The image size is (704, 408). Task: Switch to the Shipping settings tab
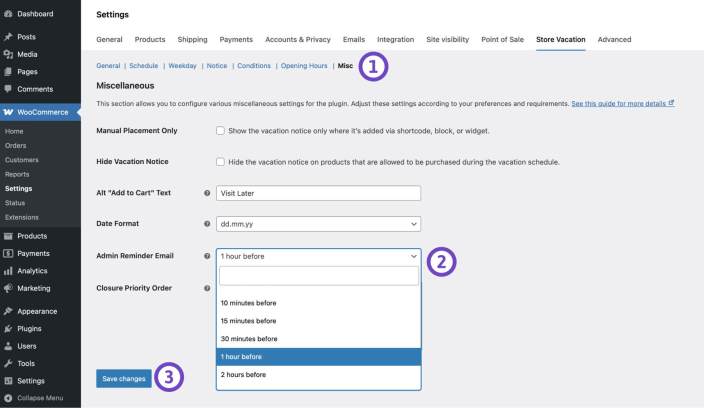click(192, 39)
